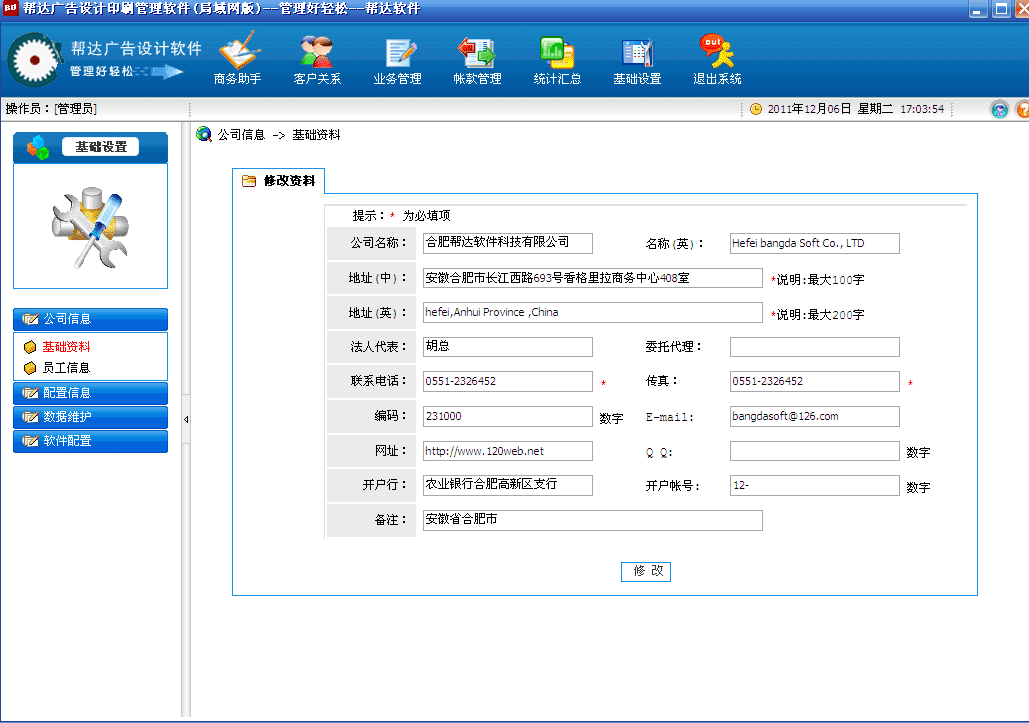Click into the empty QQ field
The image size is (1029, 723).
[814, 451]
